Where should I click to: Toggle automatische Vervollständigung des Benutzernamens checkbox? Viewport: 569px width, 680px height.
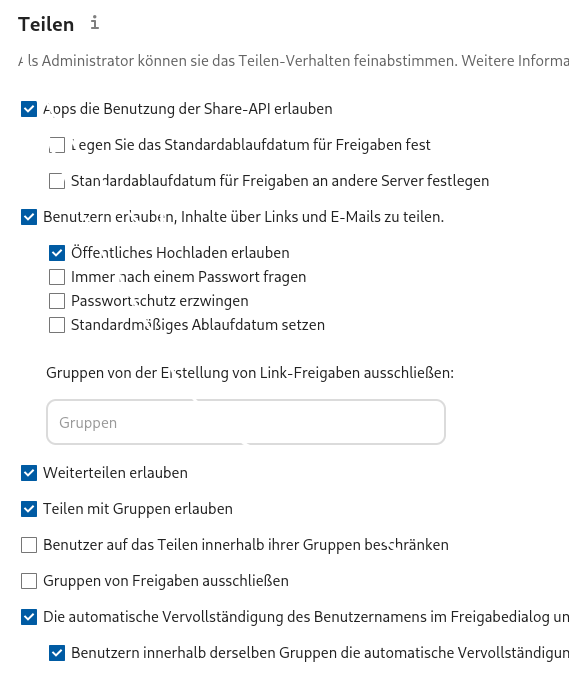[29, 617]
